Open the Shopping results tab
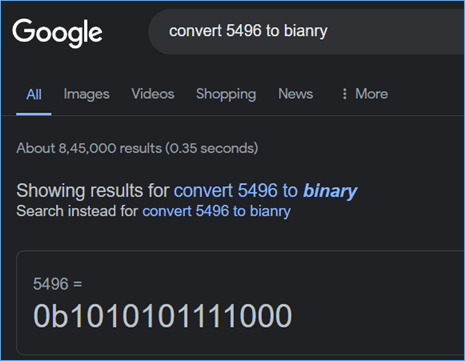The image size is (465, 361). 226,94
